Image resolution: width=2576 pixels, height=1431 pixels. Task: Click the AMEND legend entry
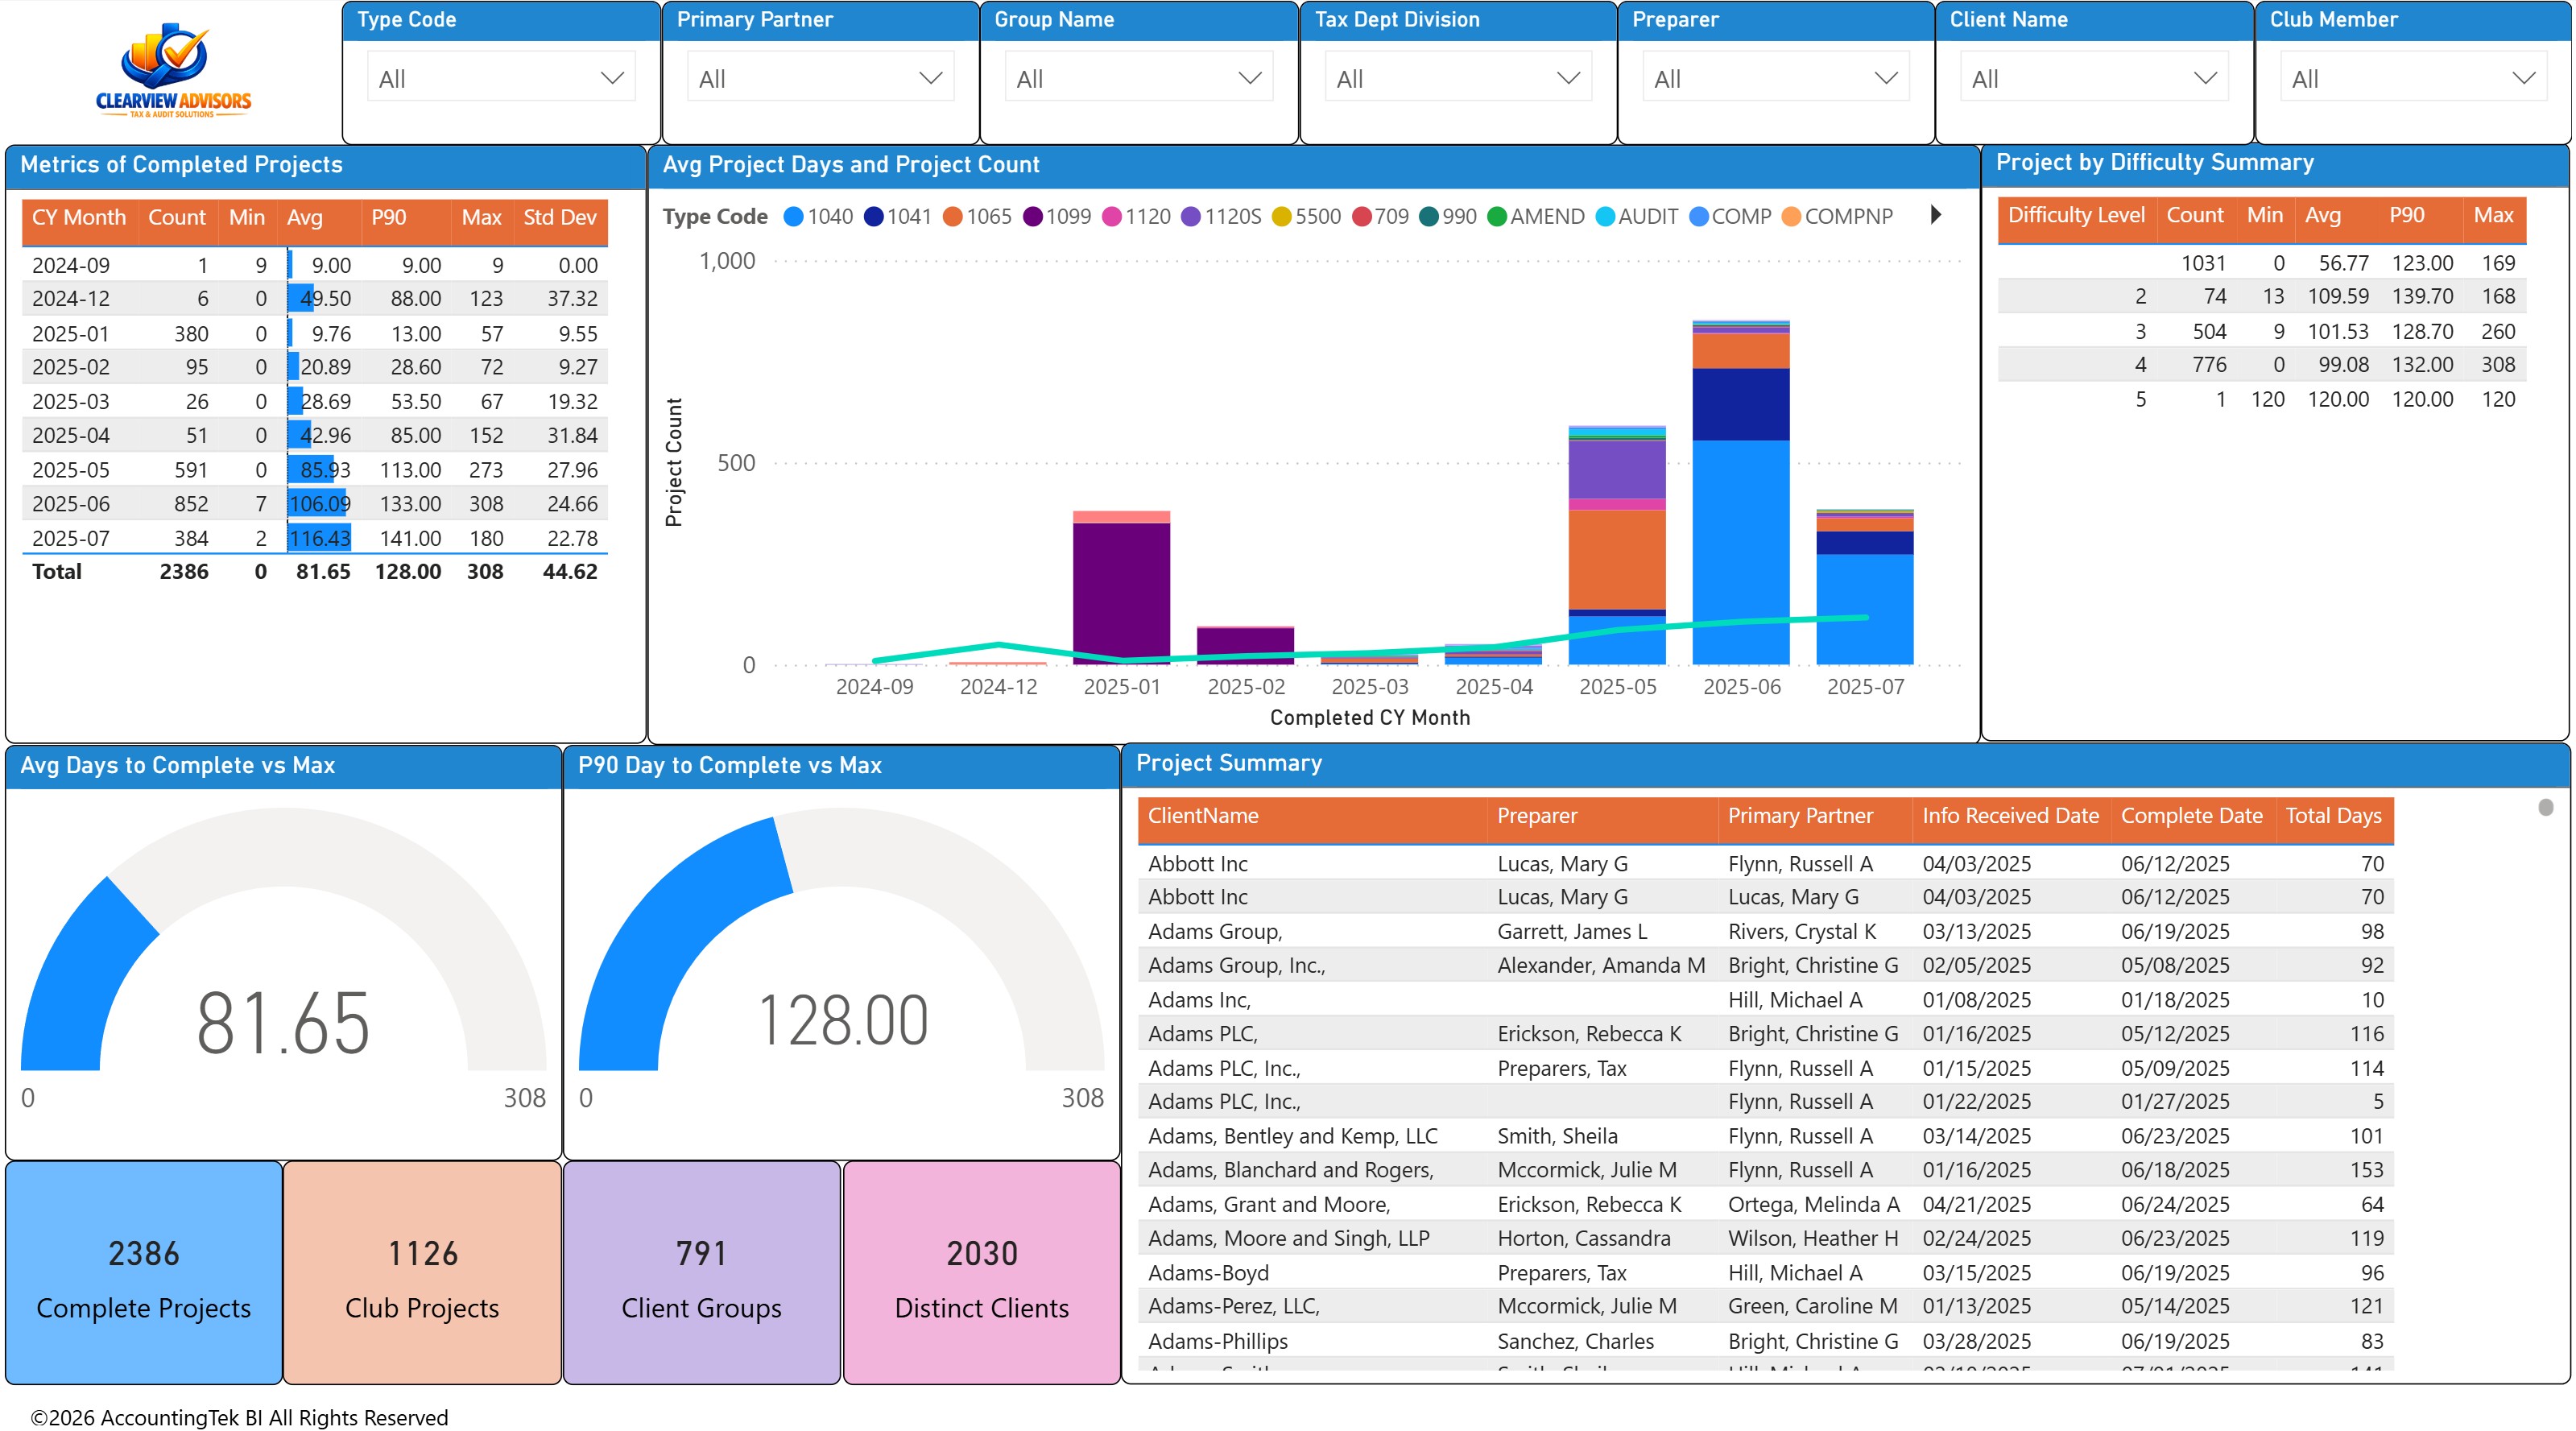(1536, 217)
